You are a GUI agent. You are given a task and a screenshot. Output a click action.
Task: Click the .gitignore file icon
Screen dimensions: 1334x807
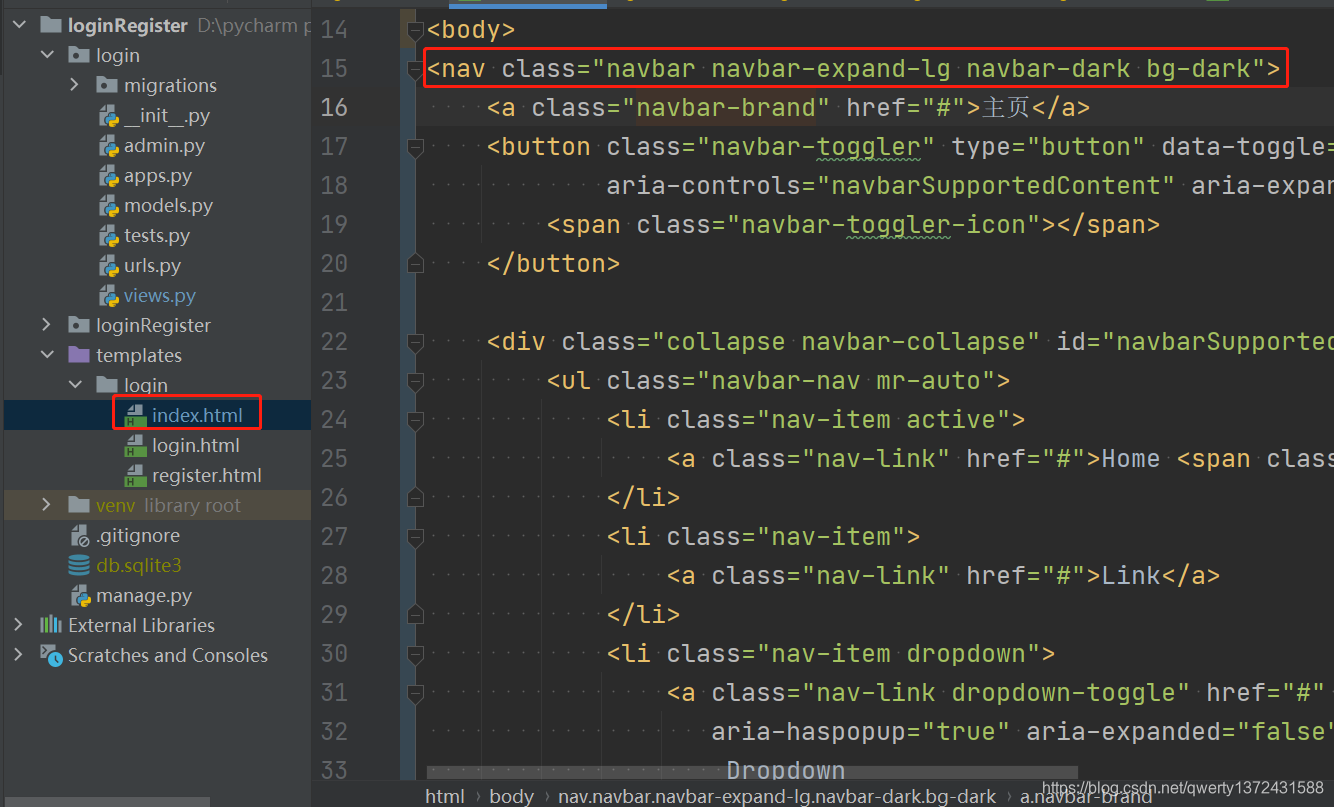coord(80,536)
